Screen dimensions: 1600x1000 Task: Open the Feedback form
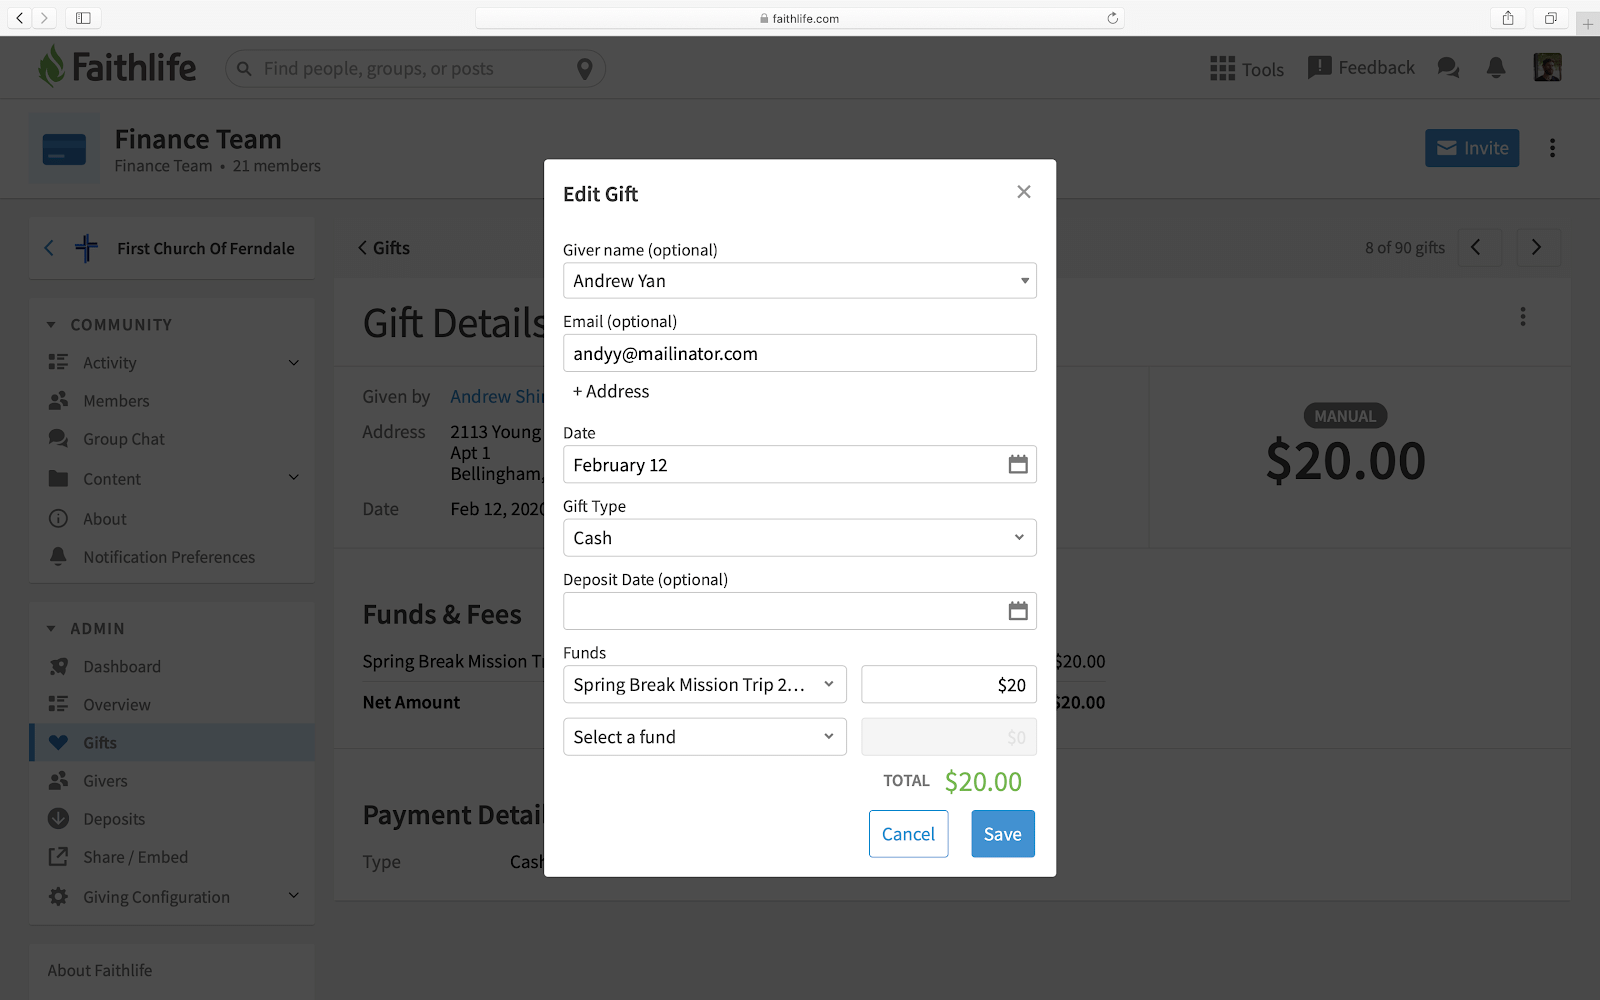click(1361, 67)
